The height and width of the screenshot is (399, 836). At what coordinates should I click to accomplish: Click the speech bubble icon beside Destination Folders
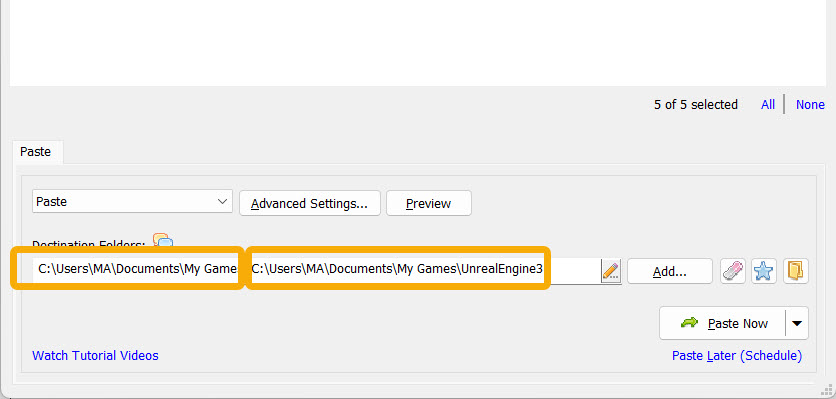[x=163, y=241]
